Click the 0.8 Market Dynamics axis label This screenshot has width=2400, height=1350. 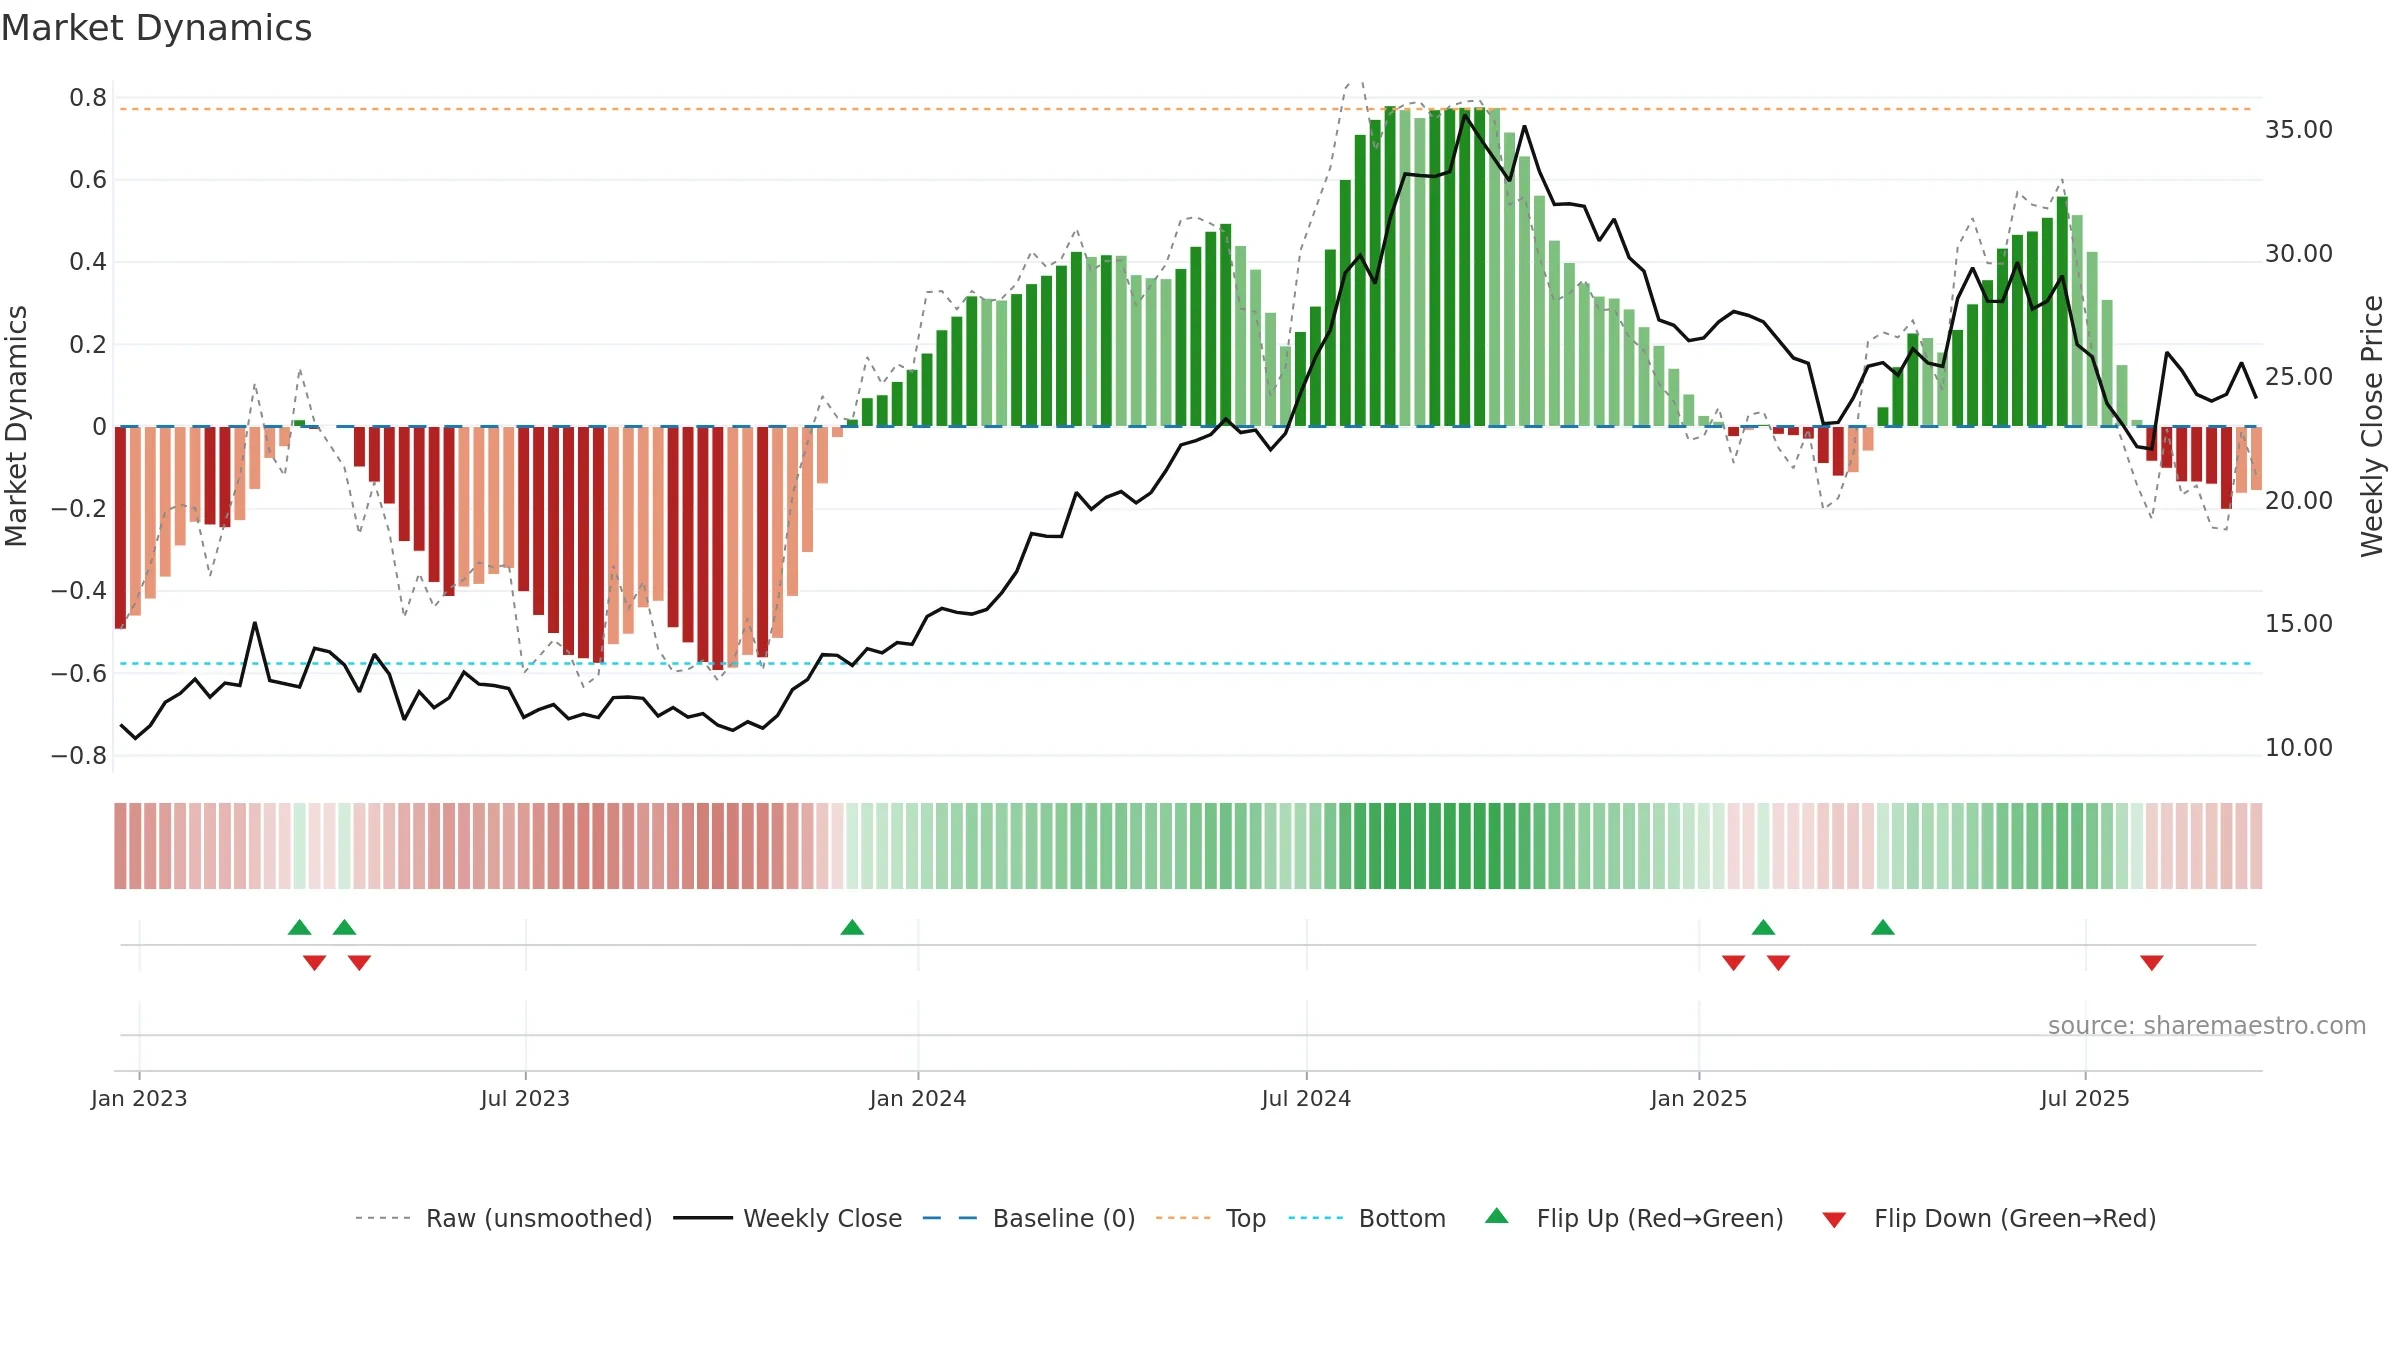88,98
